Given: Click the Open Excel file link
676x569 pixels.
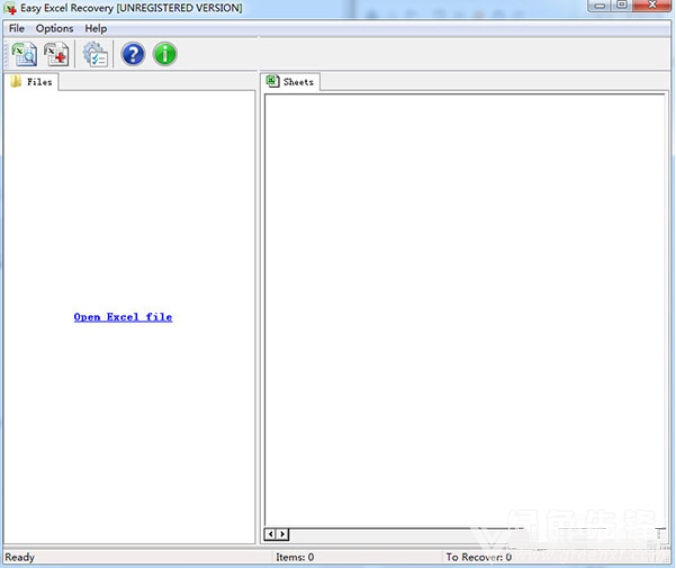Looking at the screenshot, I should tap(123, 317).
